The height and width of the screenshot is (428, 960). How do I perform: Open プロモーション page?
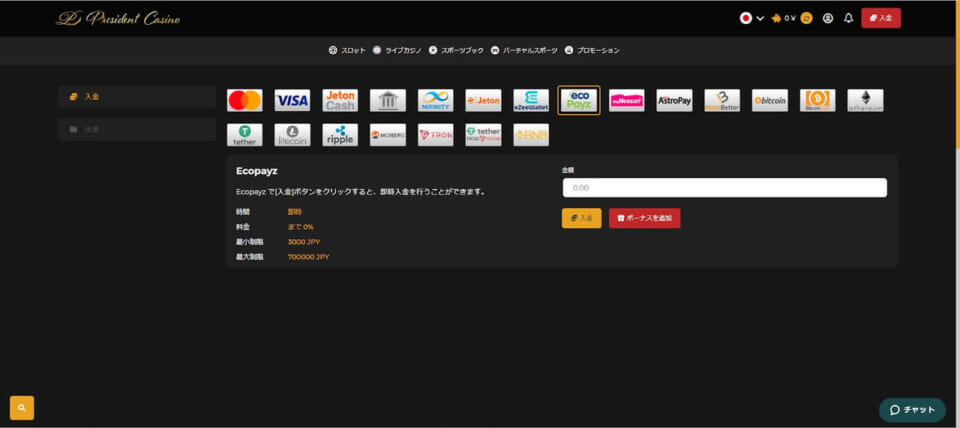(x=592, y=51)
